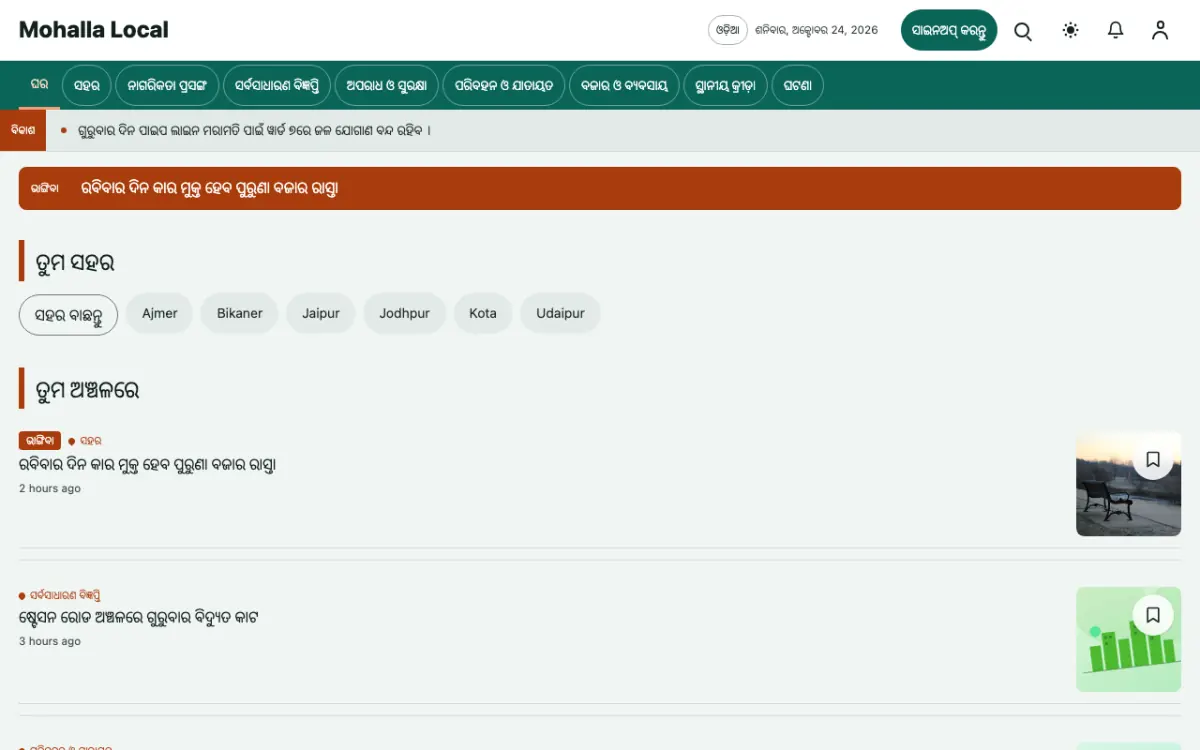Bookmark the green bar chart article

pos(1153,614)
